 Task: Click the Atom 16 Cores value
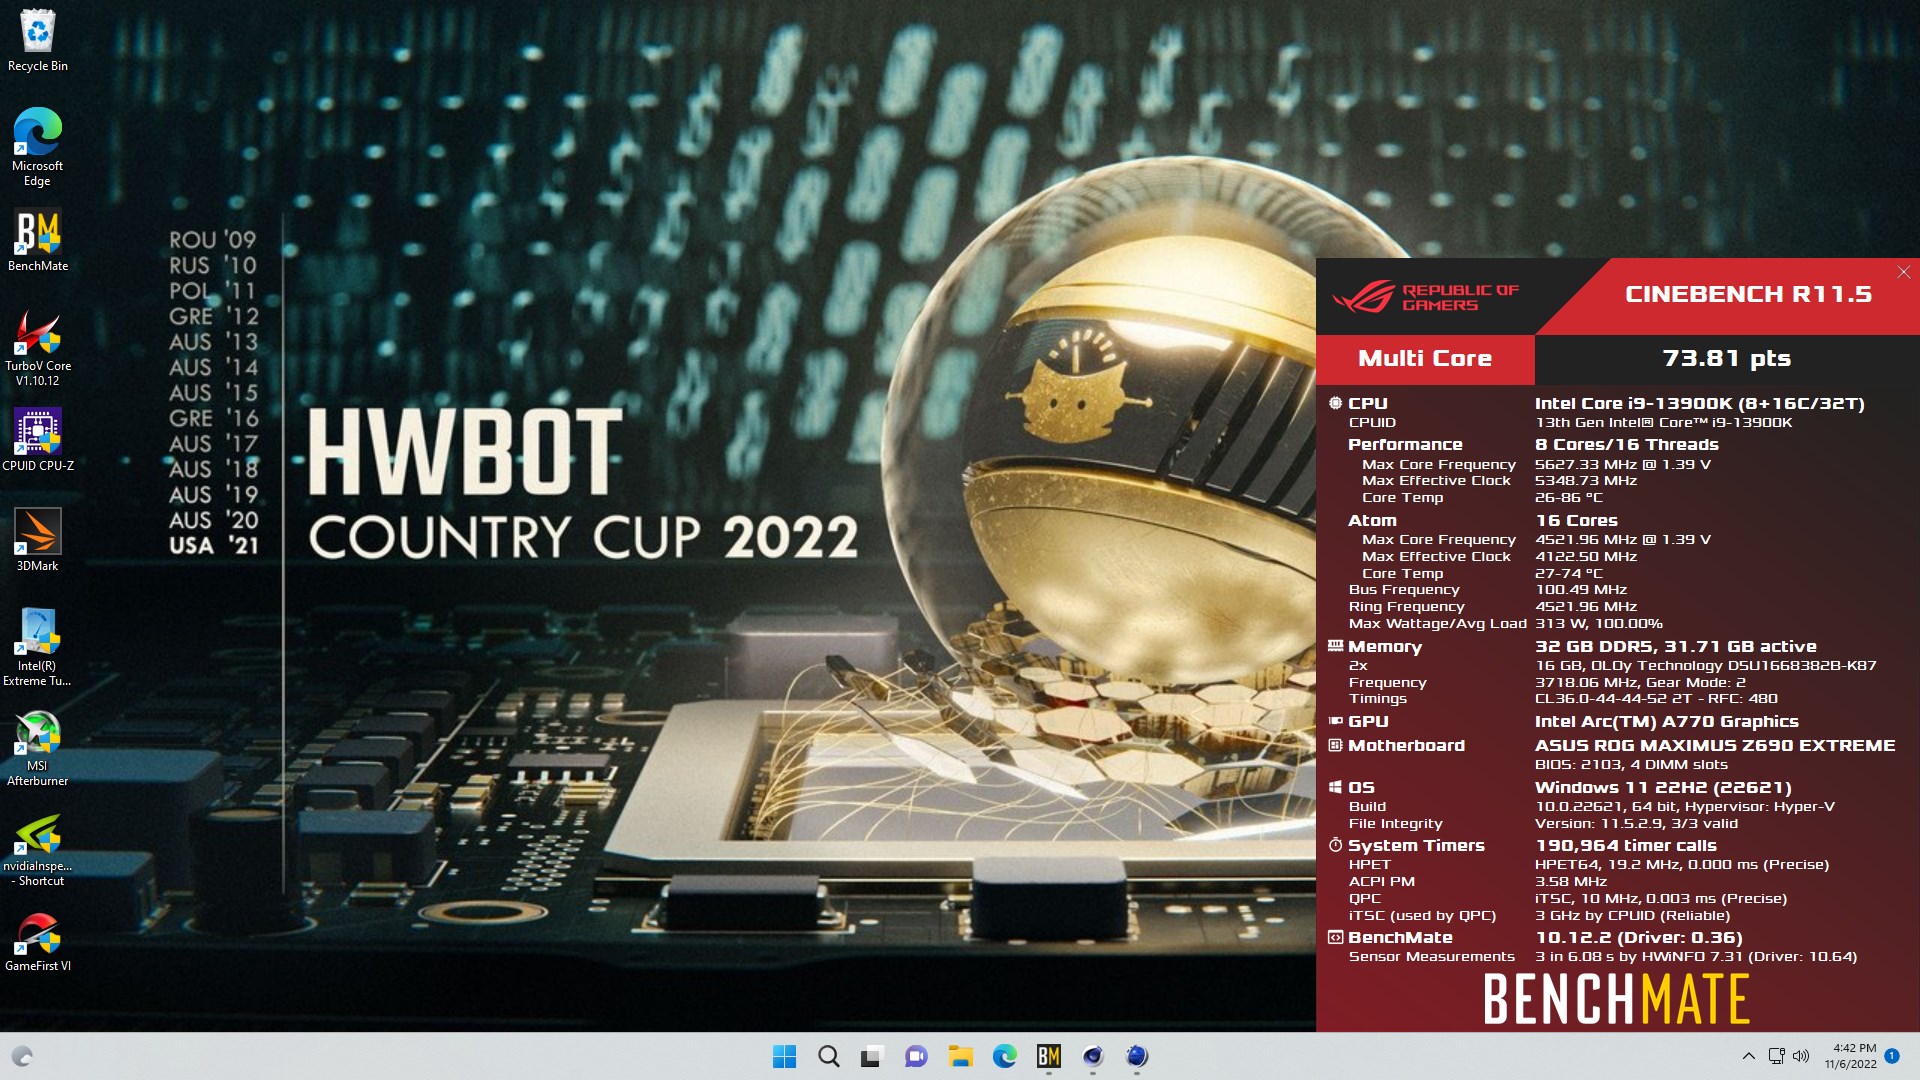pyautogui.click(x=1576, y=520)
